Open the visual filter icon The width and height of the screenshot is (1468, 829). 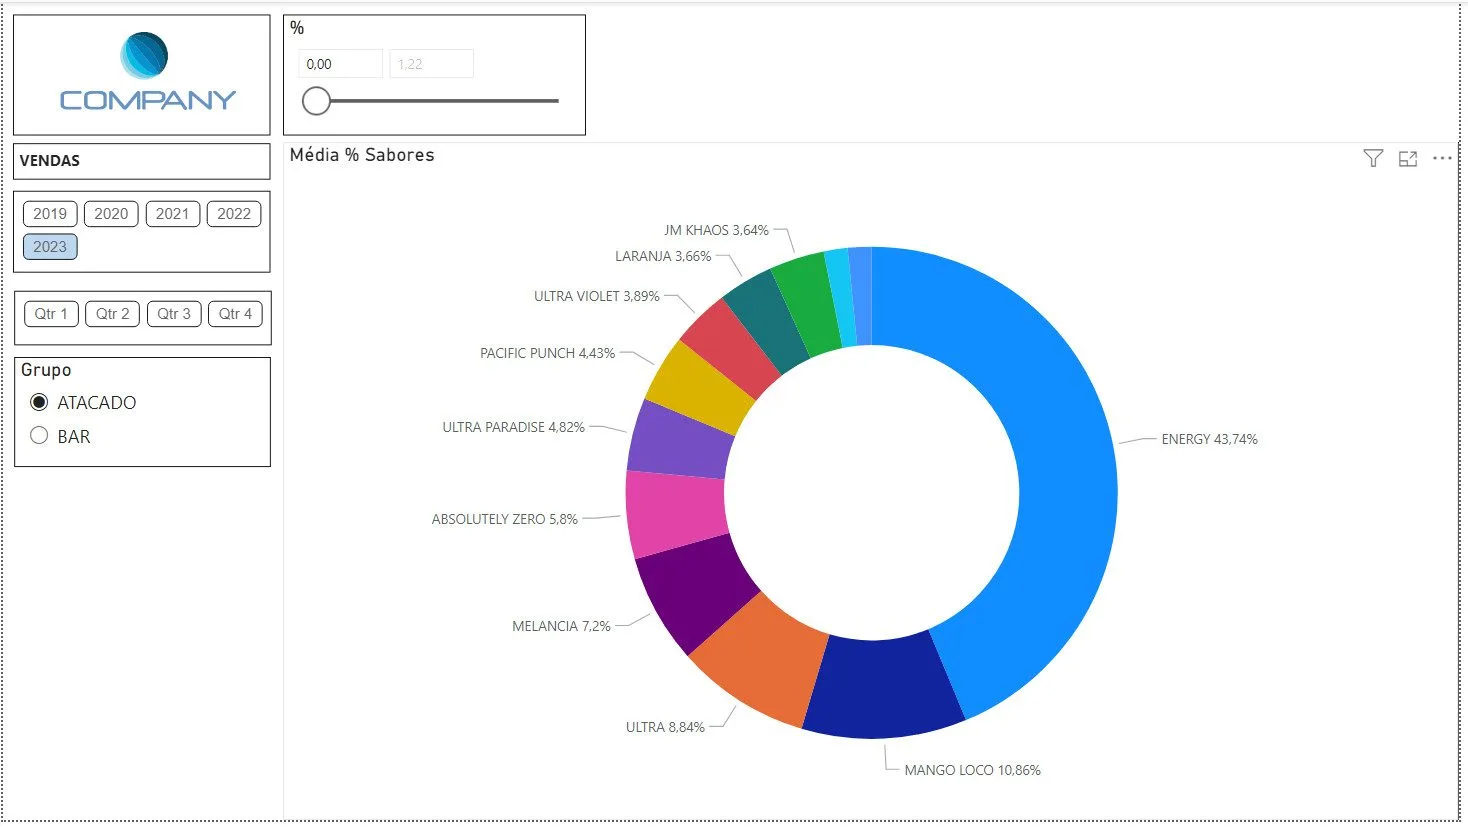click(x=1373, y=158)
